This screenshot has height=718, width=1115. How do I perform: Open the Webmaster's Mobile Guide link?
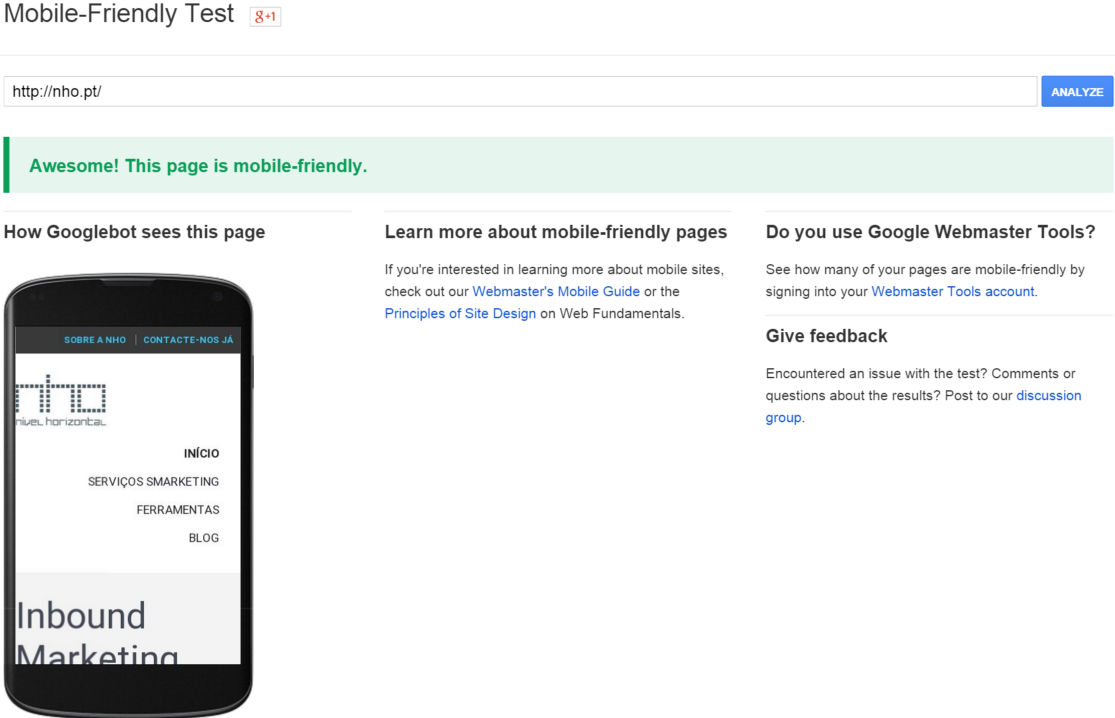pos(556,292)
